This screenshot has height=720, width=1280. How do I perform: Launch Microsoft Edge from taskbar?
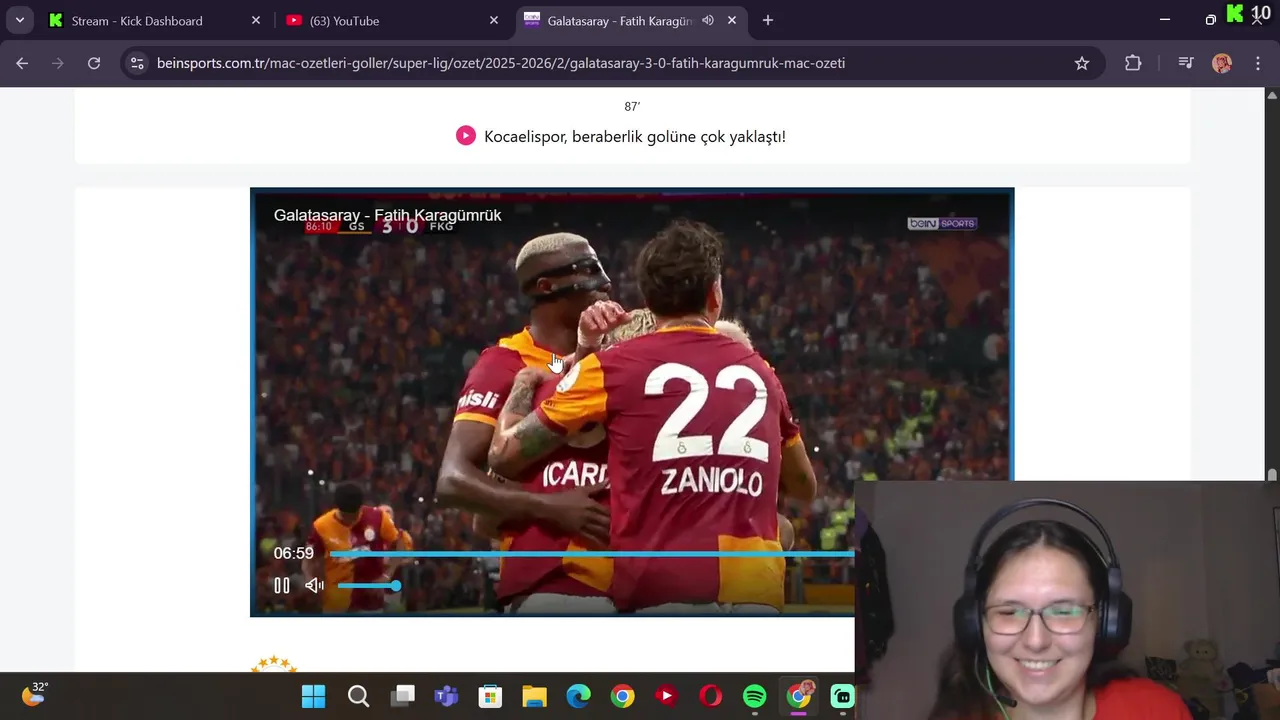pos(578,696)
